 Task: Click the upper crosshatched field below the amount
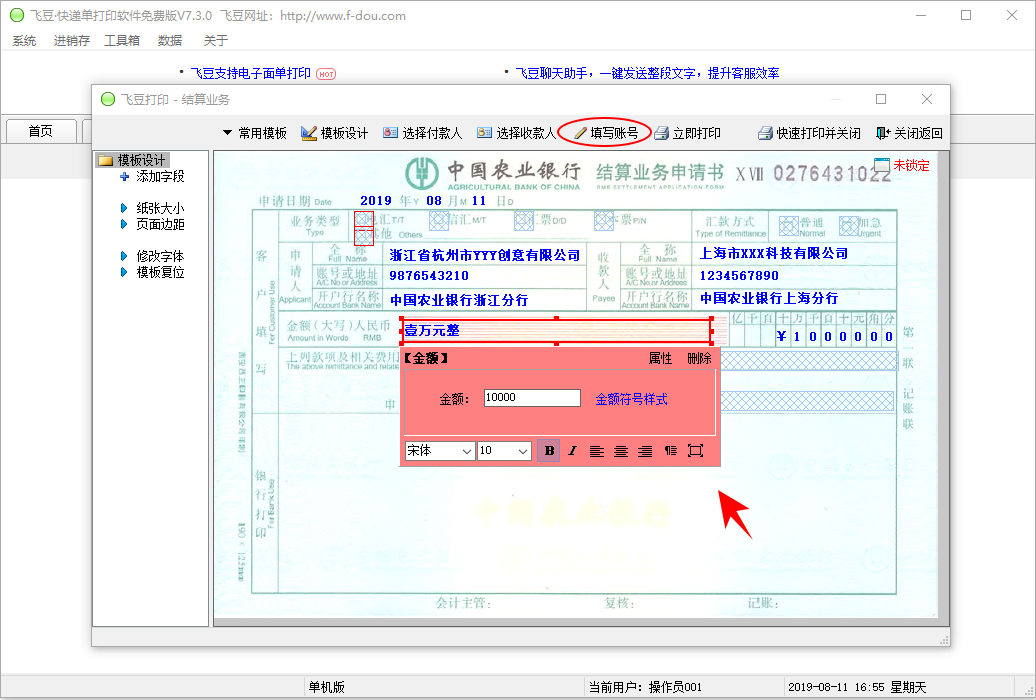[809, 361]
